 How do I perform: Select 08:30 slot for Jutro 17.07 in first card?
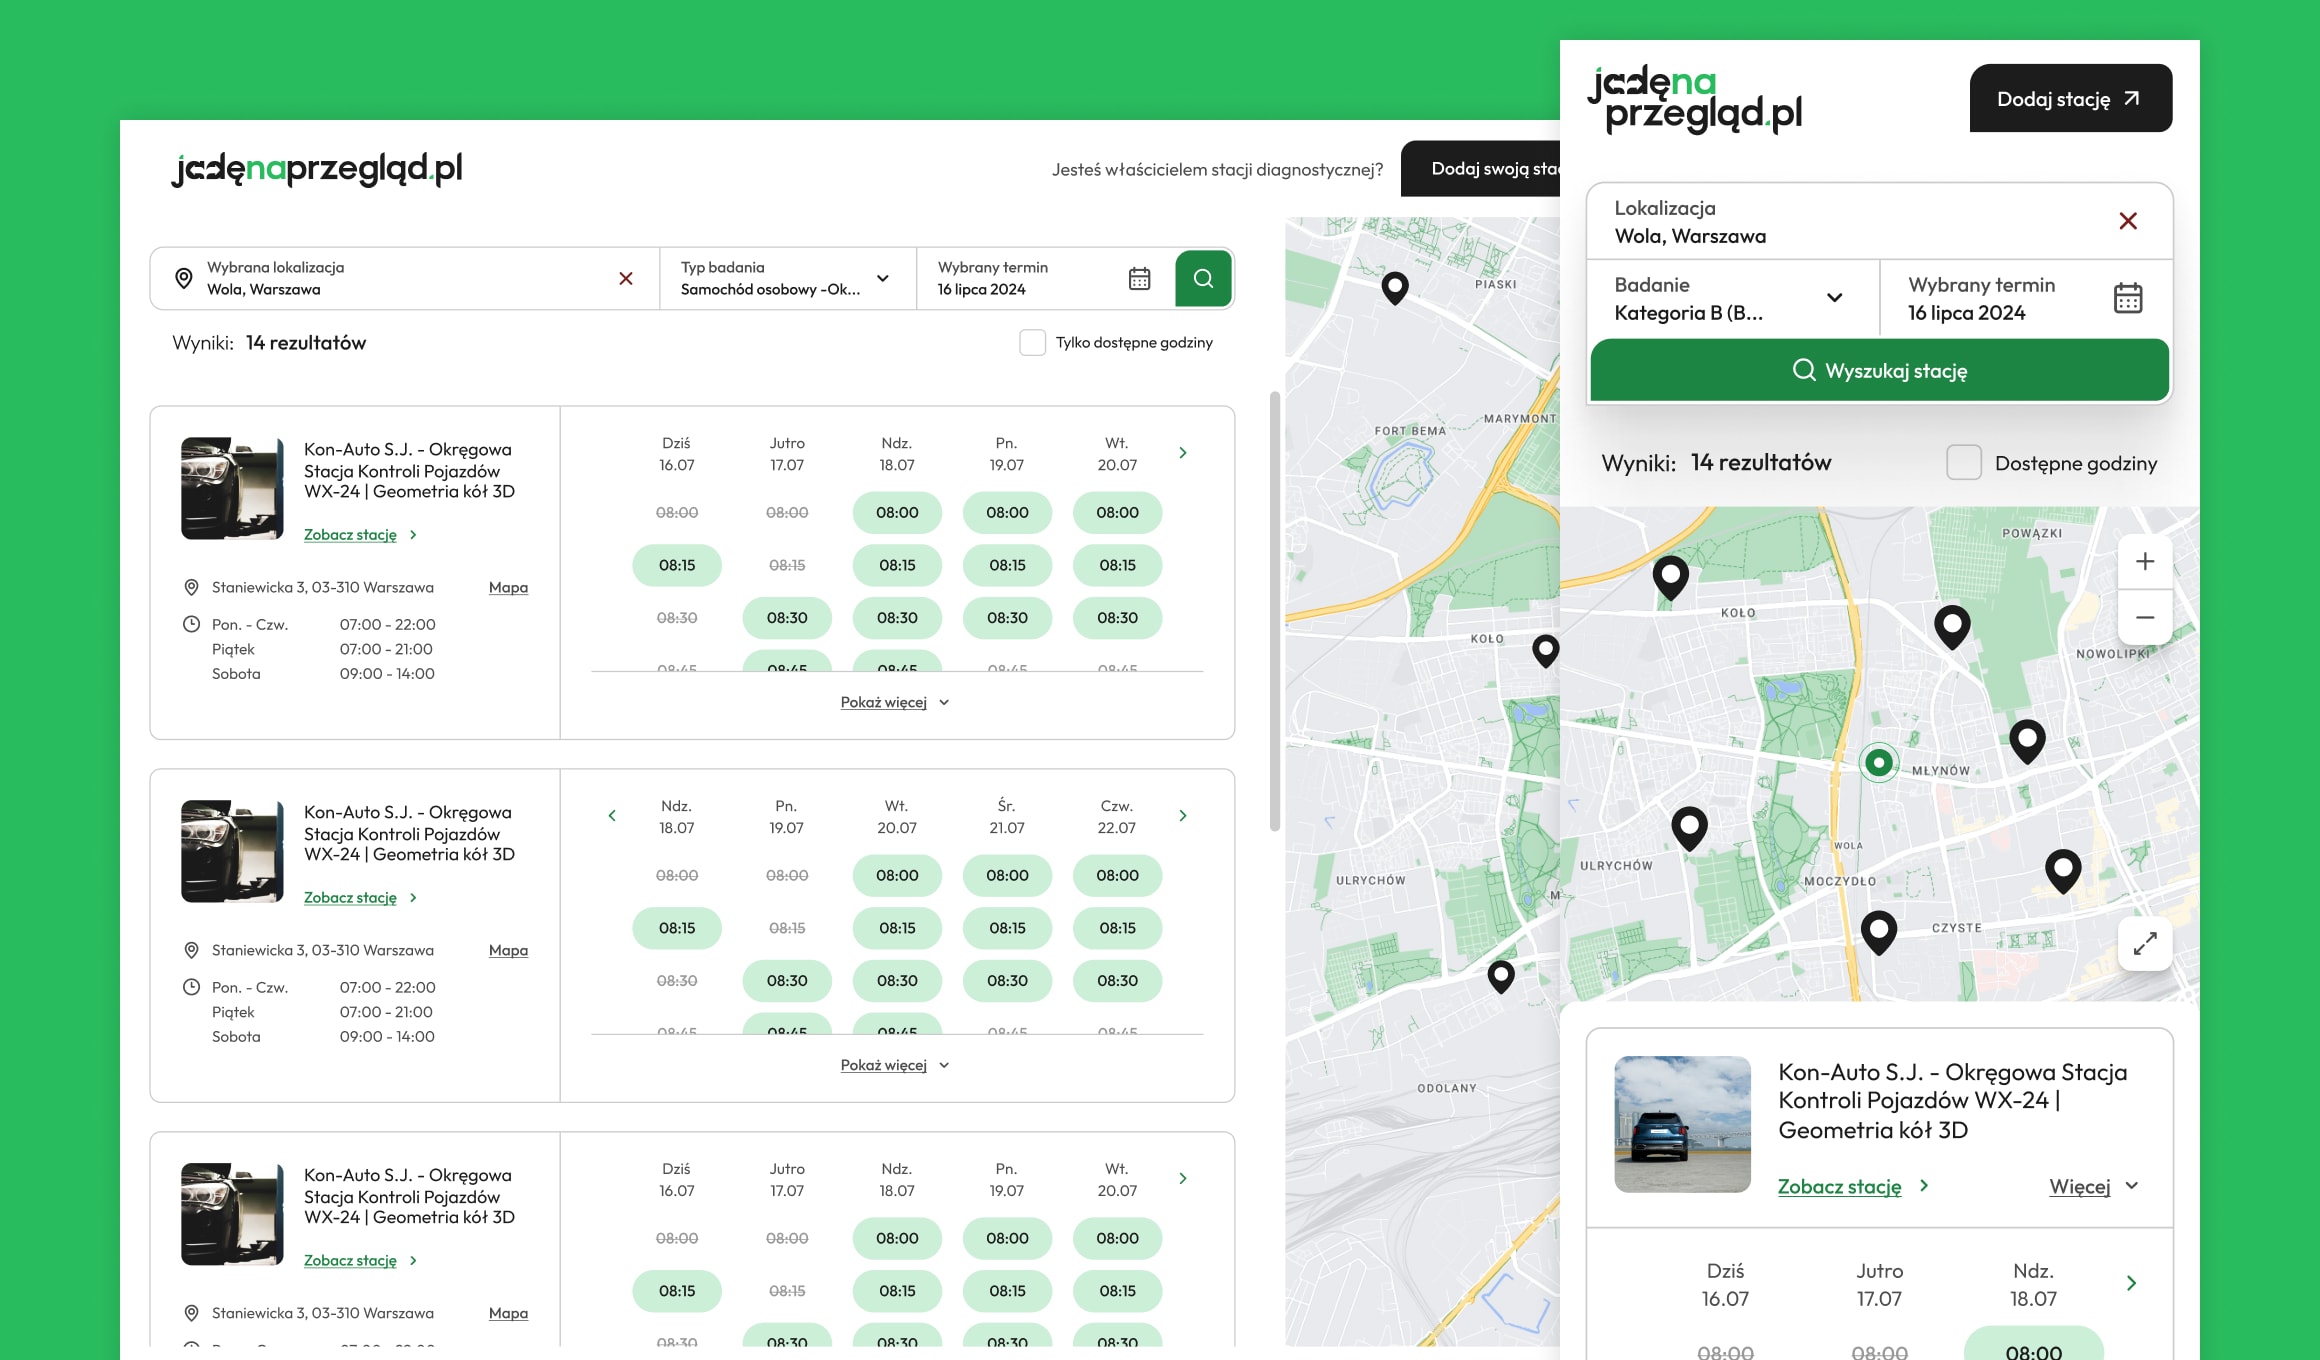pos(787,618)
